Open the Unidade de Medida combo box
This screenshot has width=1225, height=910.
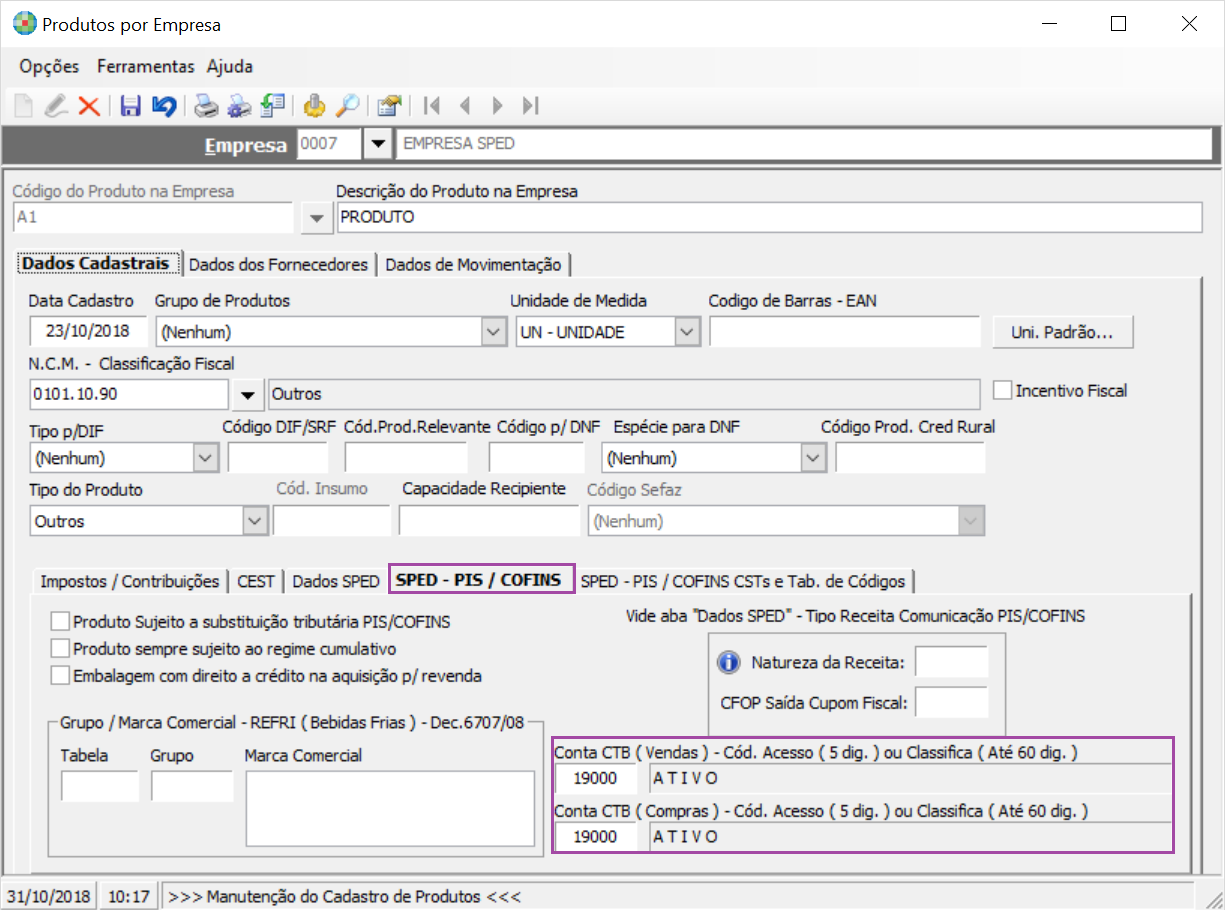coord(686,332)
